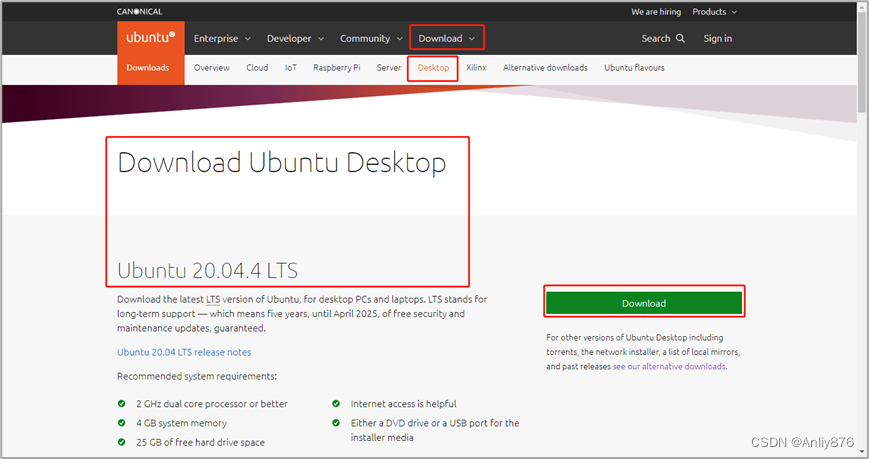This screenshot has height=459, width=869.
Task: Open the Raspberry Pi tab
Action: coord(336,68)
